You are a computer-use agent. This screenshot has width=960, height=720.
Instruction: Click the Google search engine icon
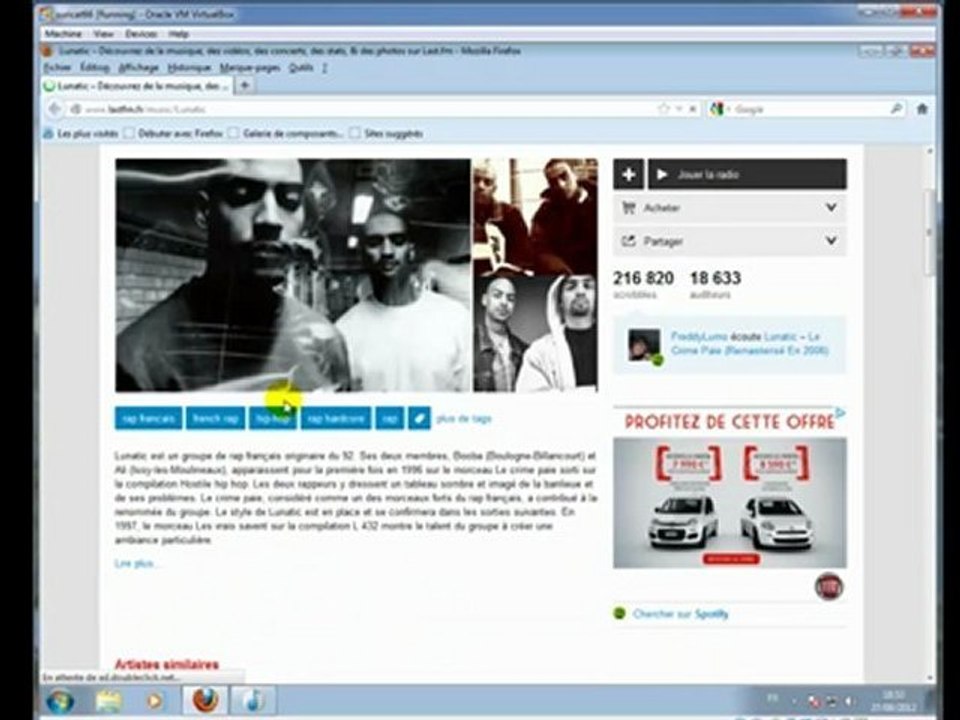tap(716, 109)
